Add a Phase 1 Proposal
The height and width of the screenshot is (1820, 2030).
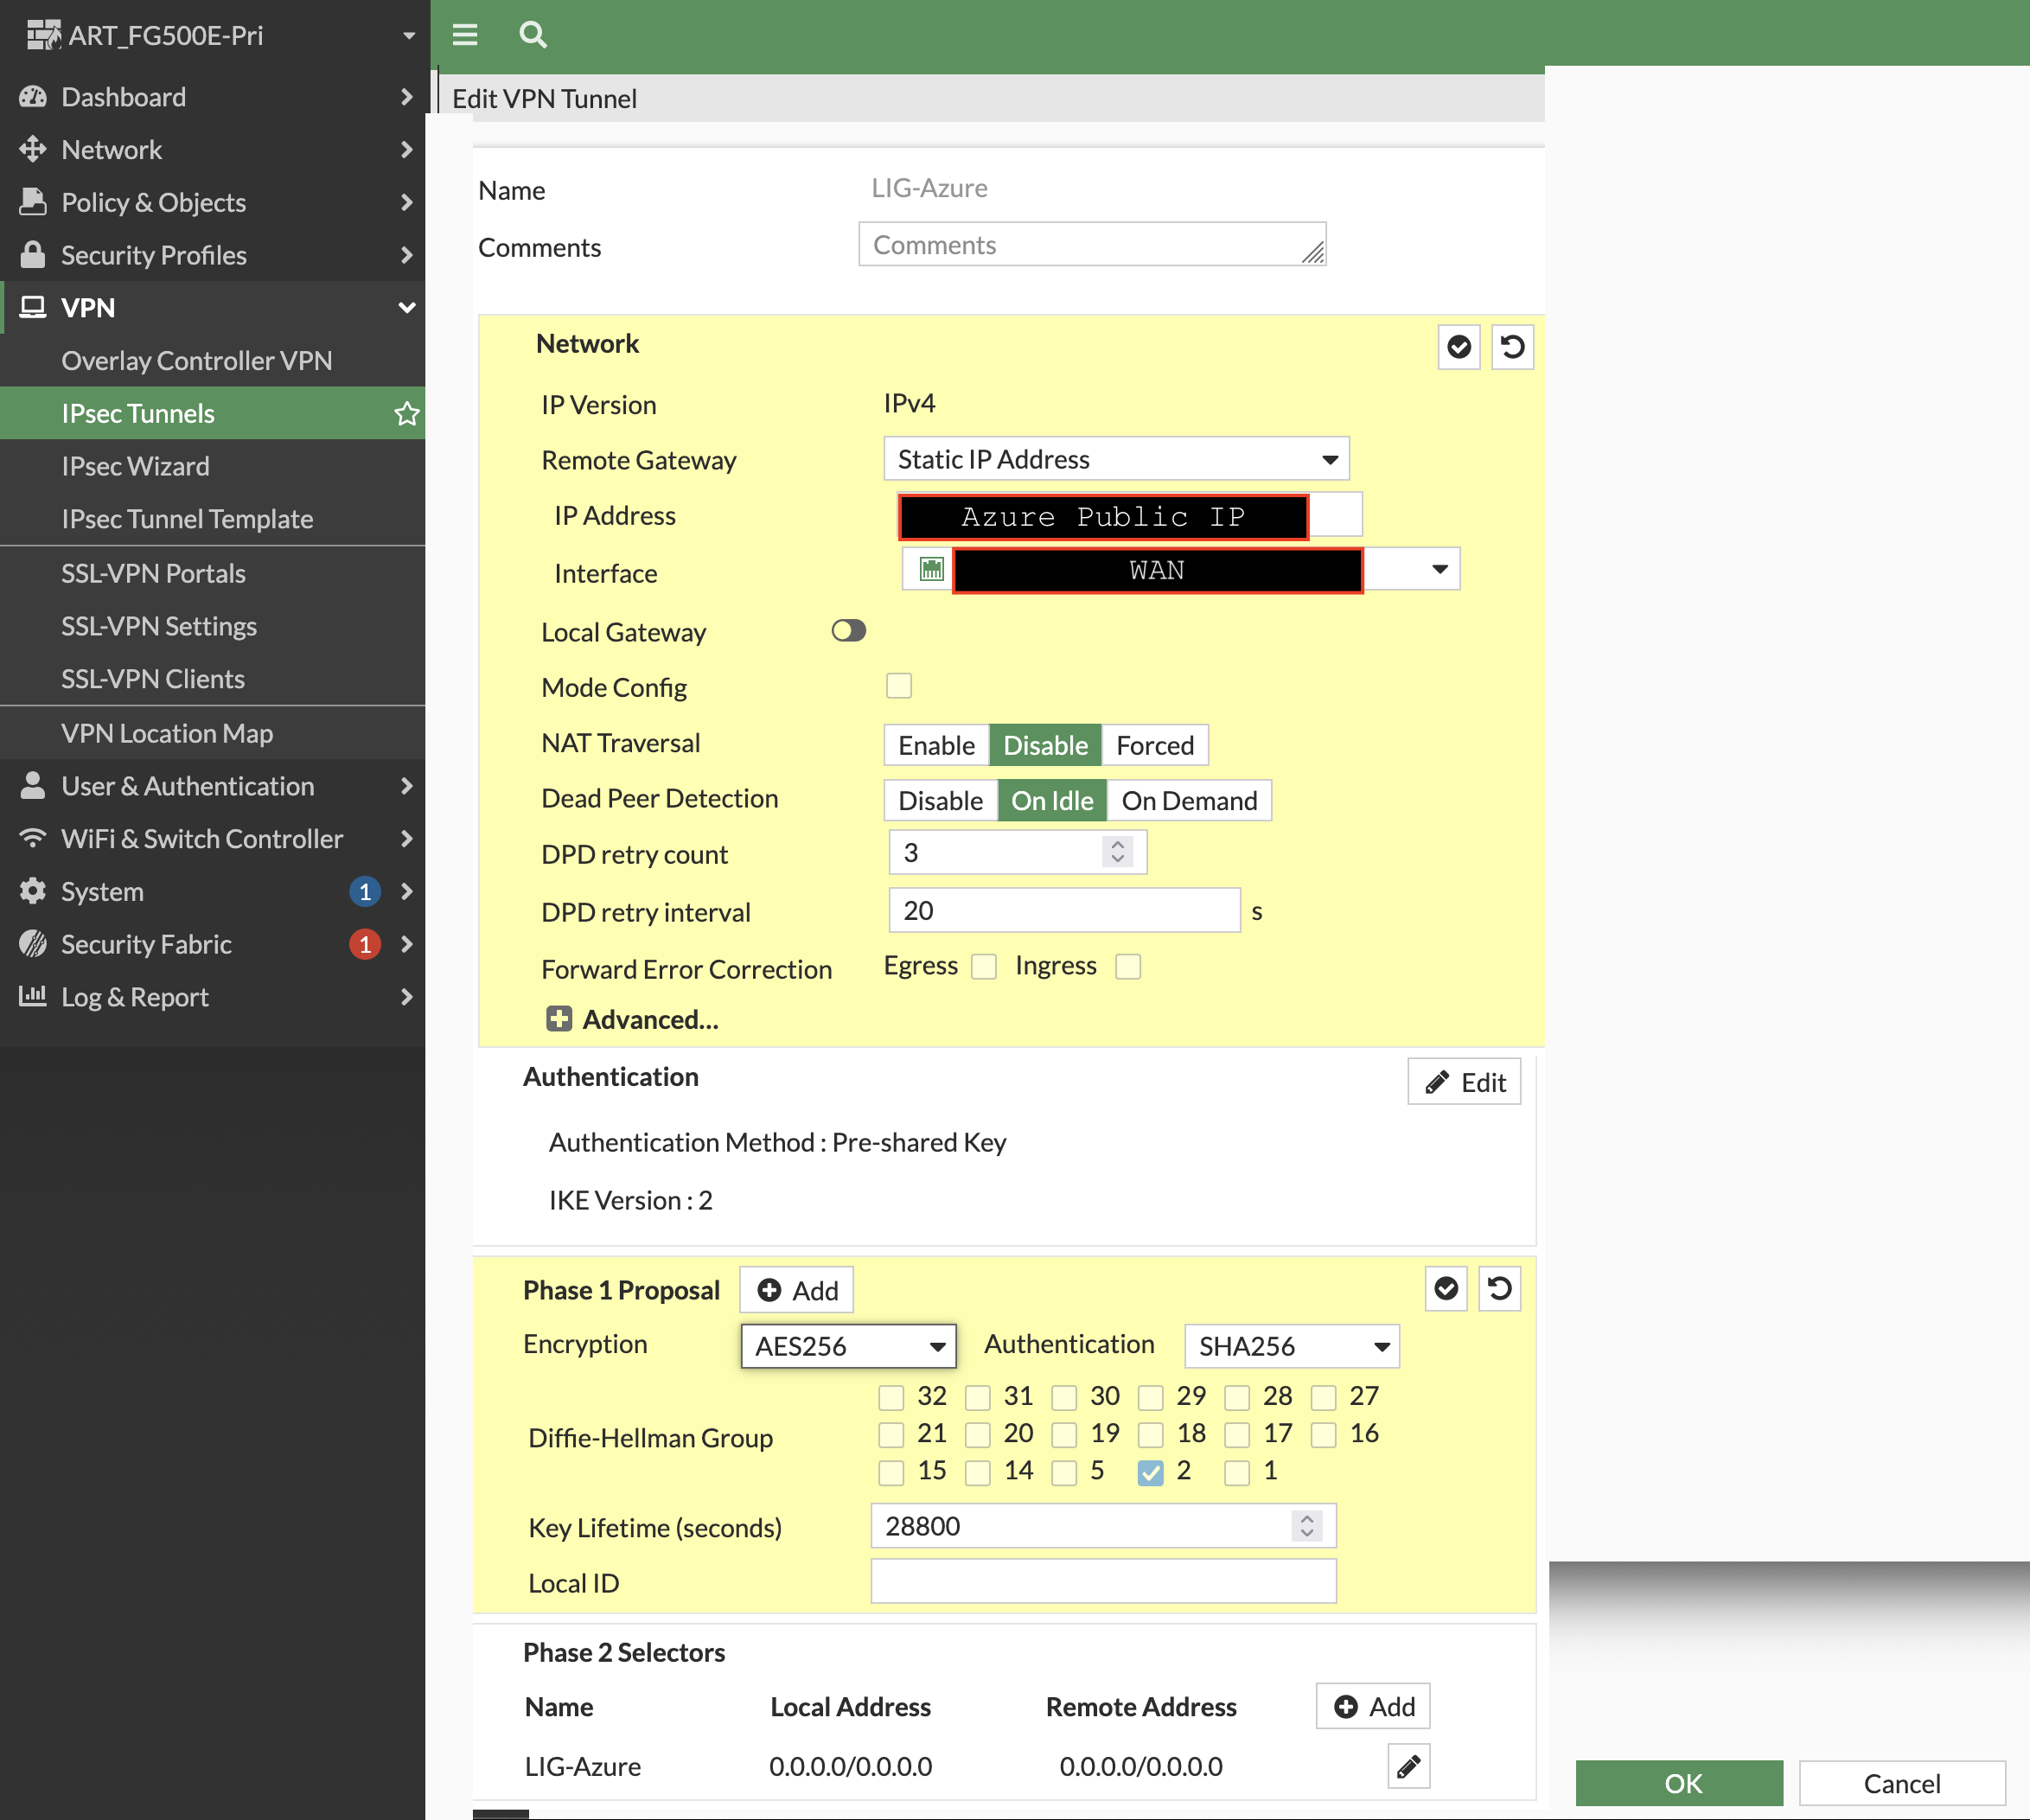click(x=797, y=1290)
